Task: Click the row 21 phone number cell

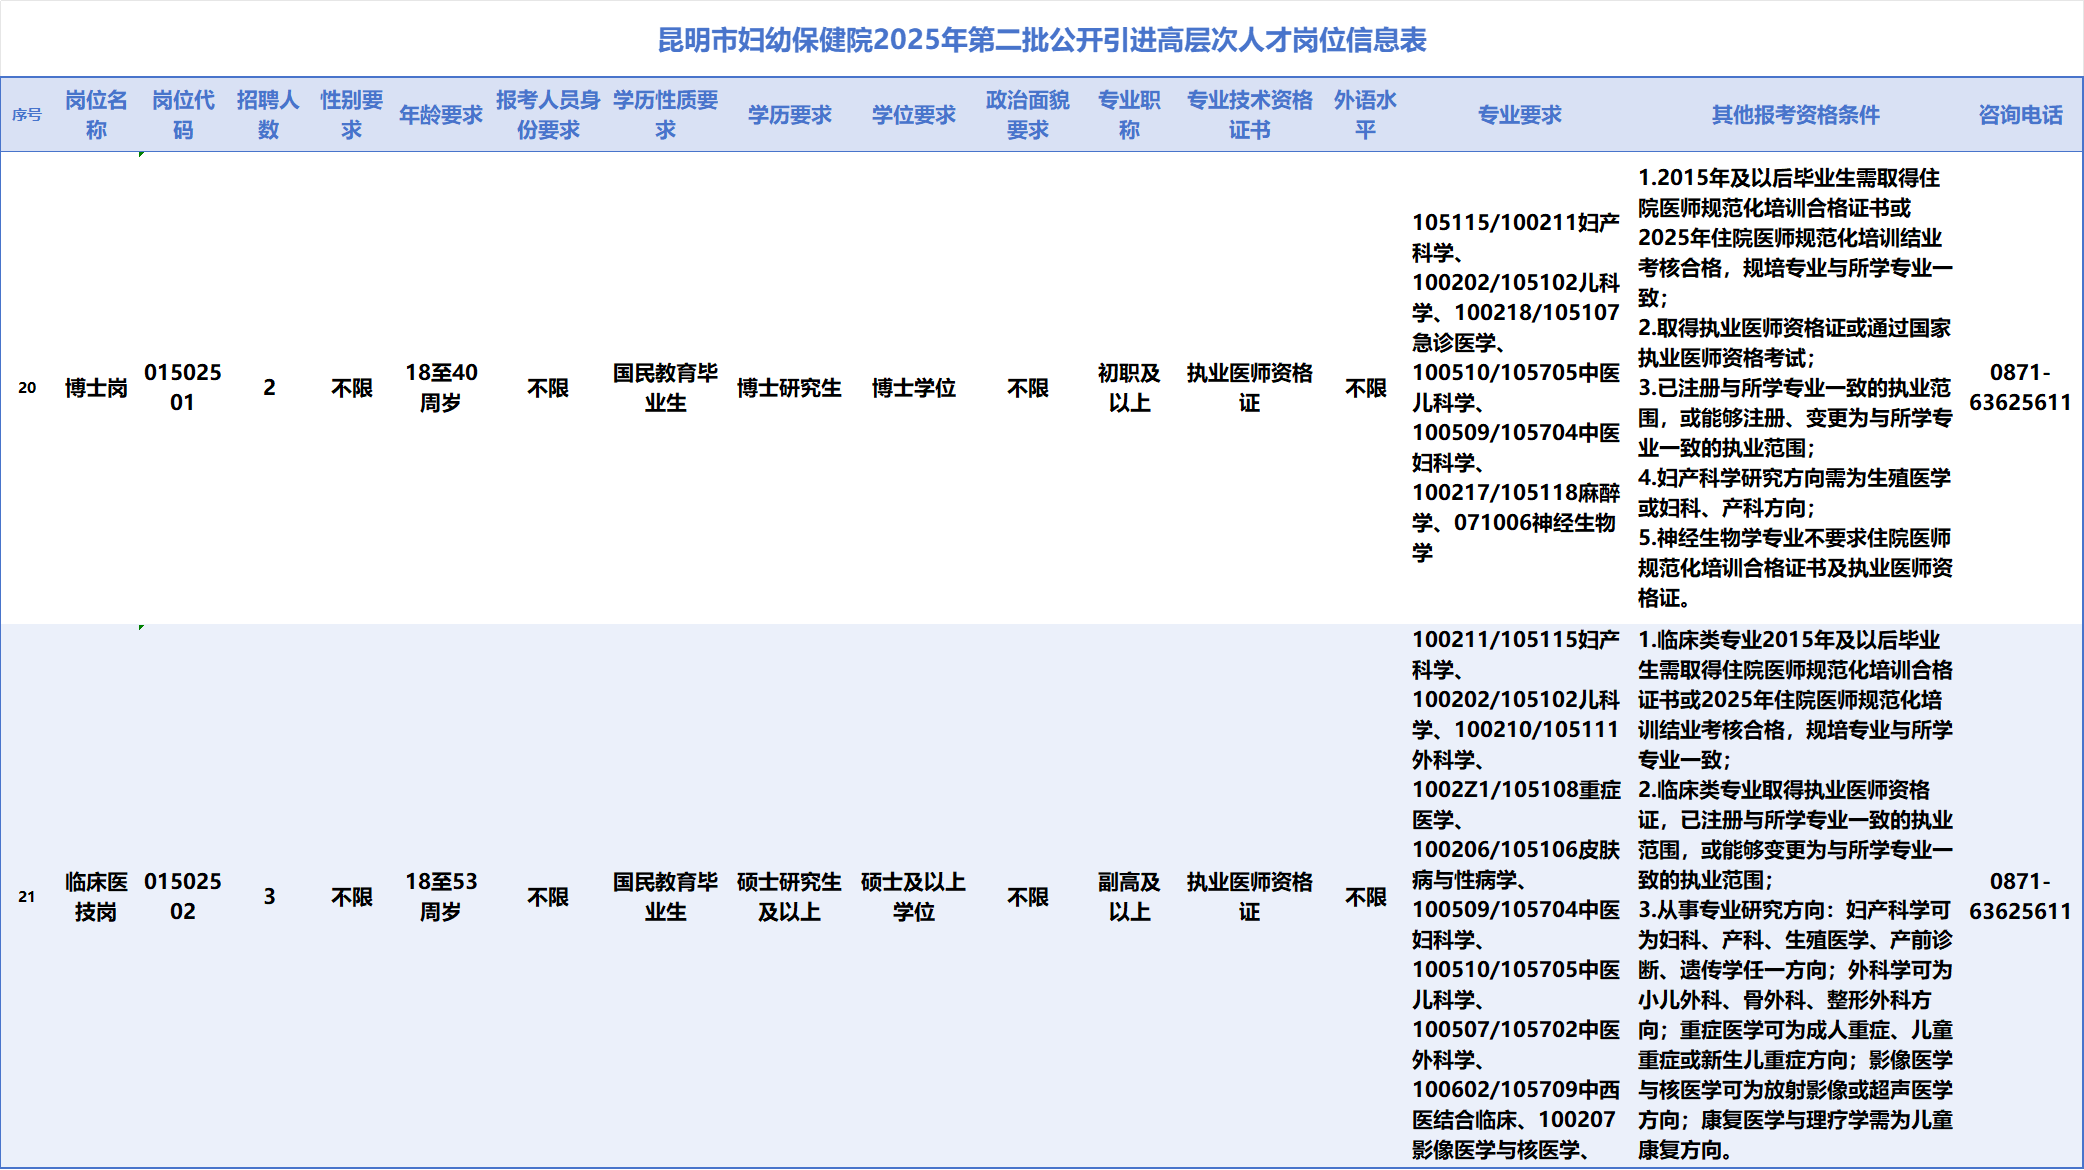Action: pyautogui.click(x=2020, y=897)
